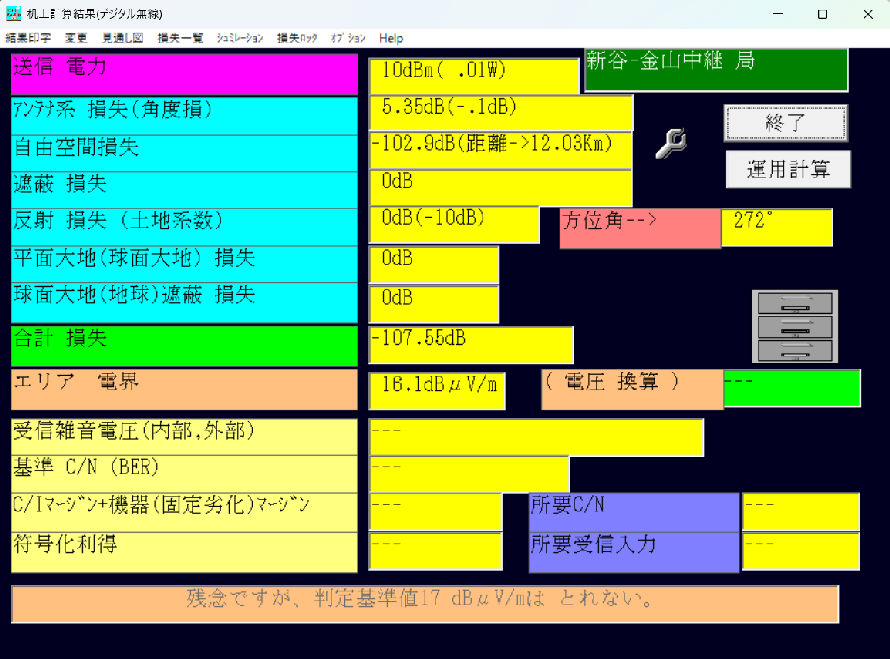
Task: Open the シュミレーション menu
Action: coord(240,38)
